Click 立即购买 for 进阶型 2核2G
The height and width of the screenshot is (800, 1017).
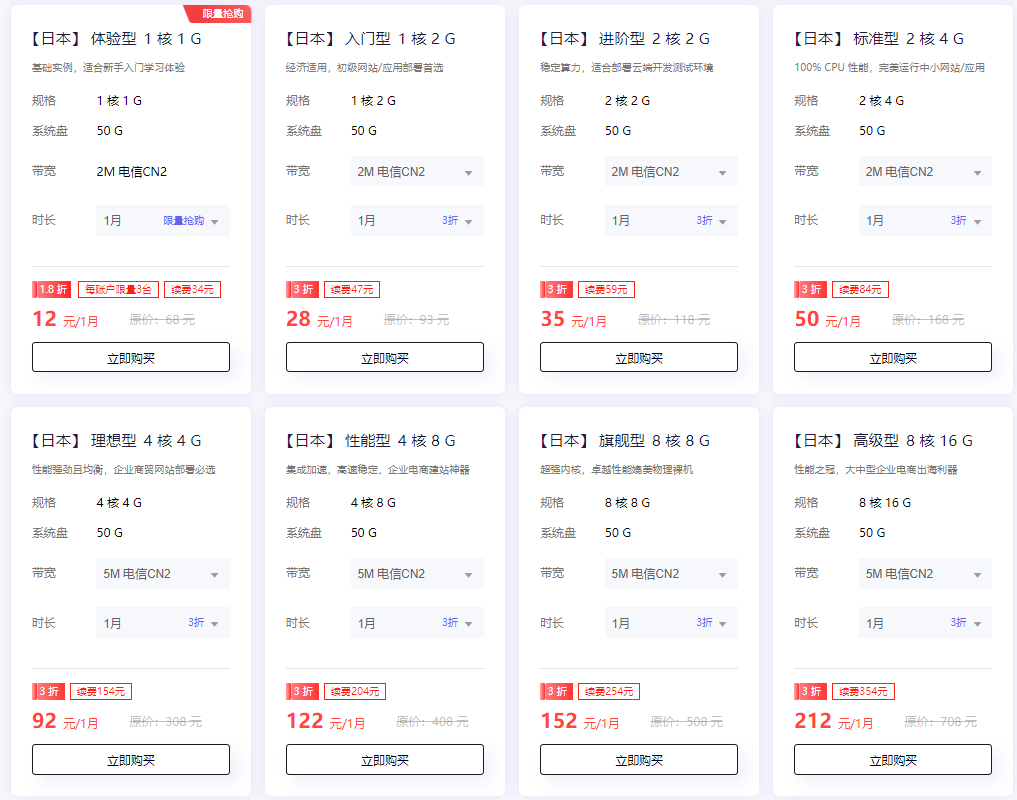639,358
